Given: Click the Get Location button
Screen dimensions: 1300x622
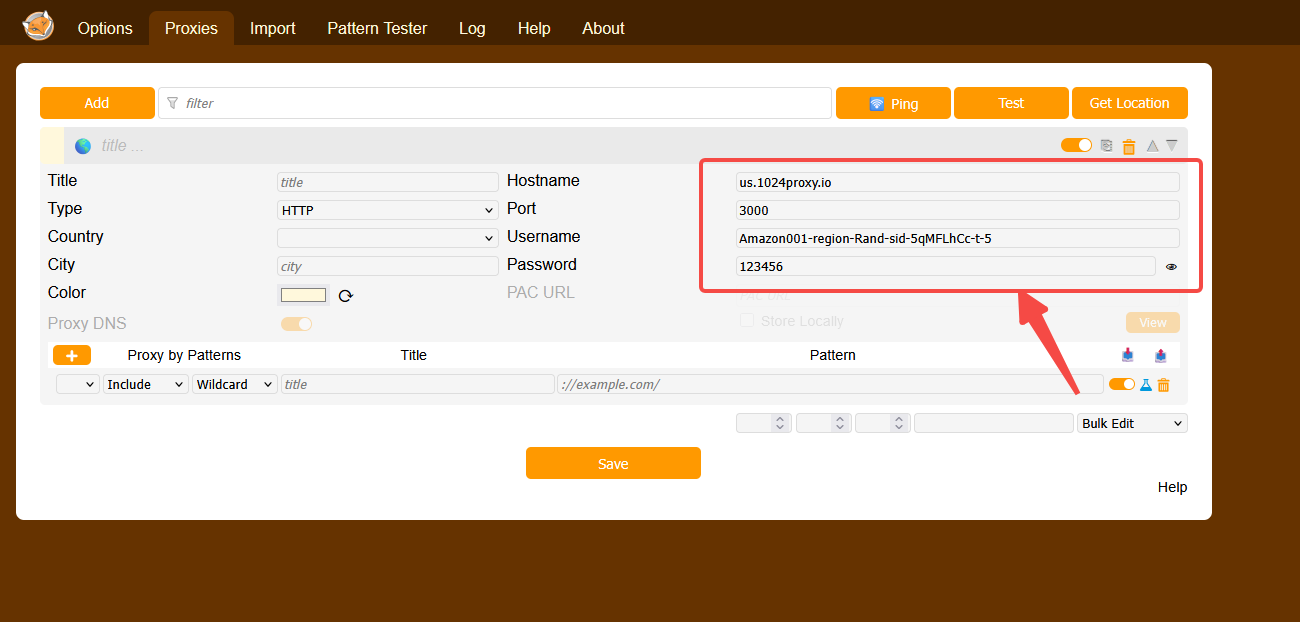Looking at the screenshot, I should point(1129,103).
